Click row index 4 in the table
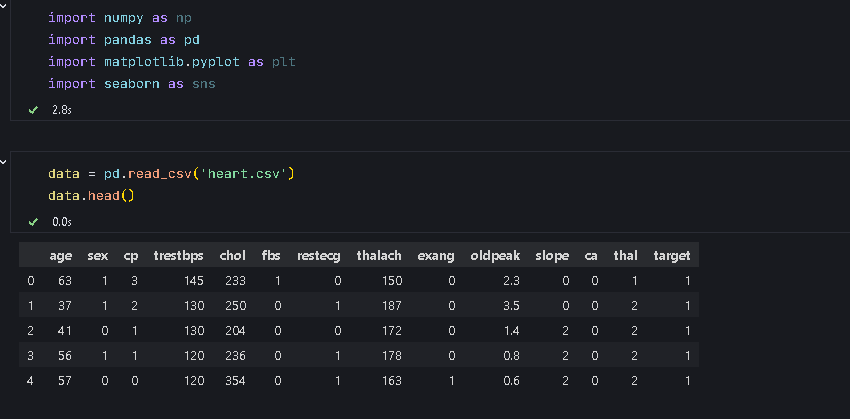 tap(30, 381)
